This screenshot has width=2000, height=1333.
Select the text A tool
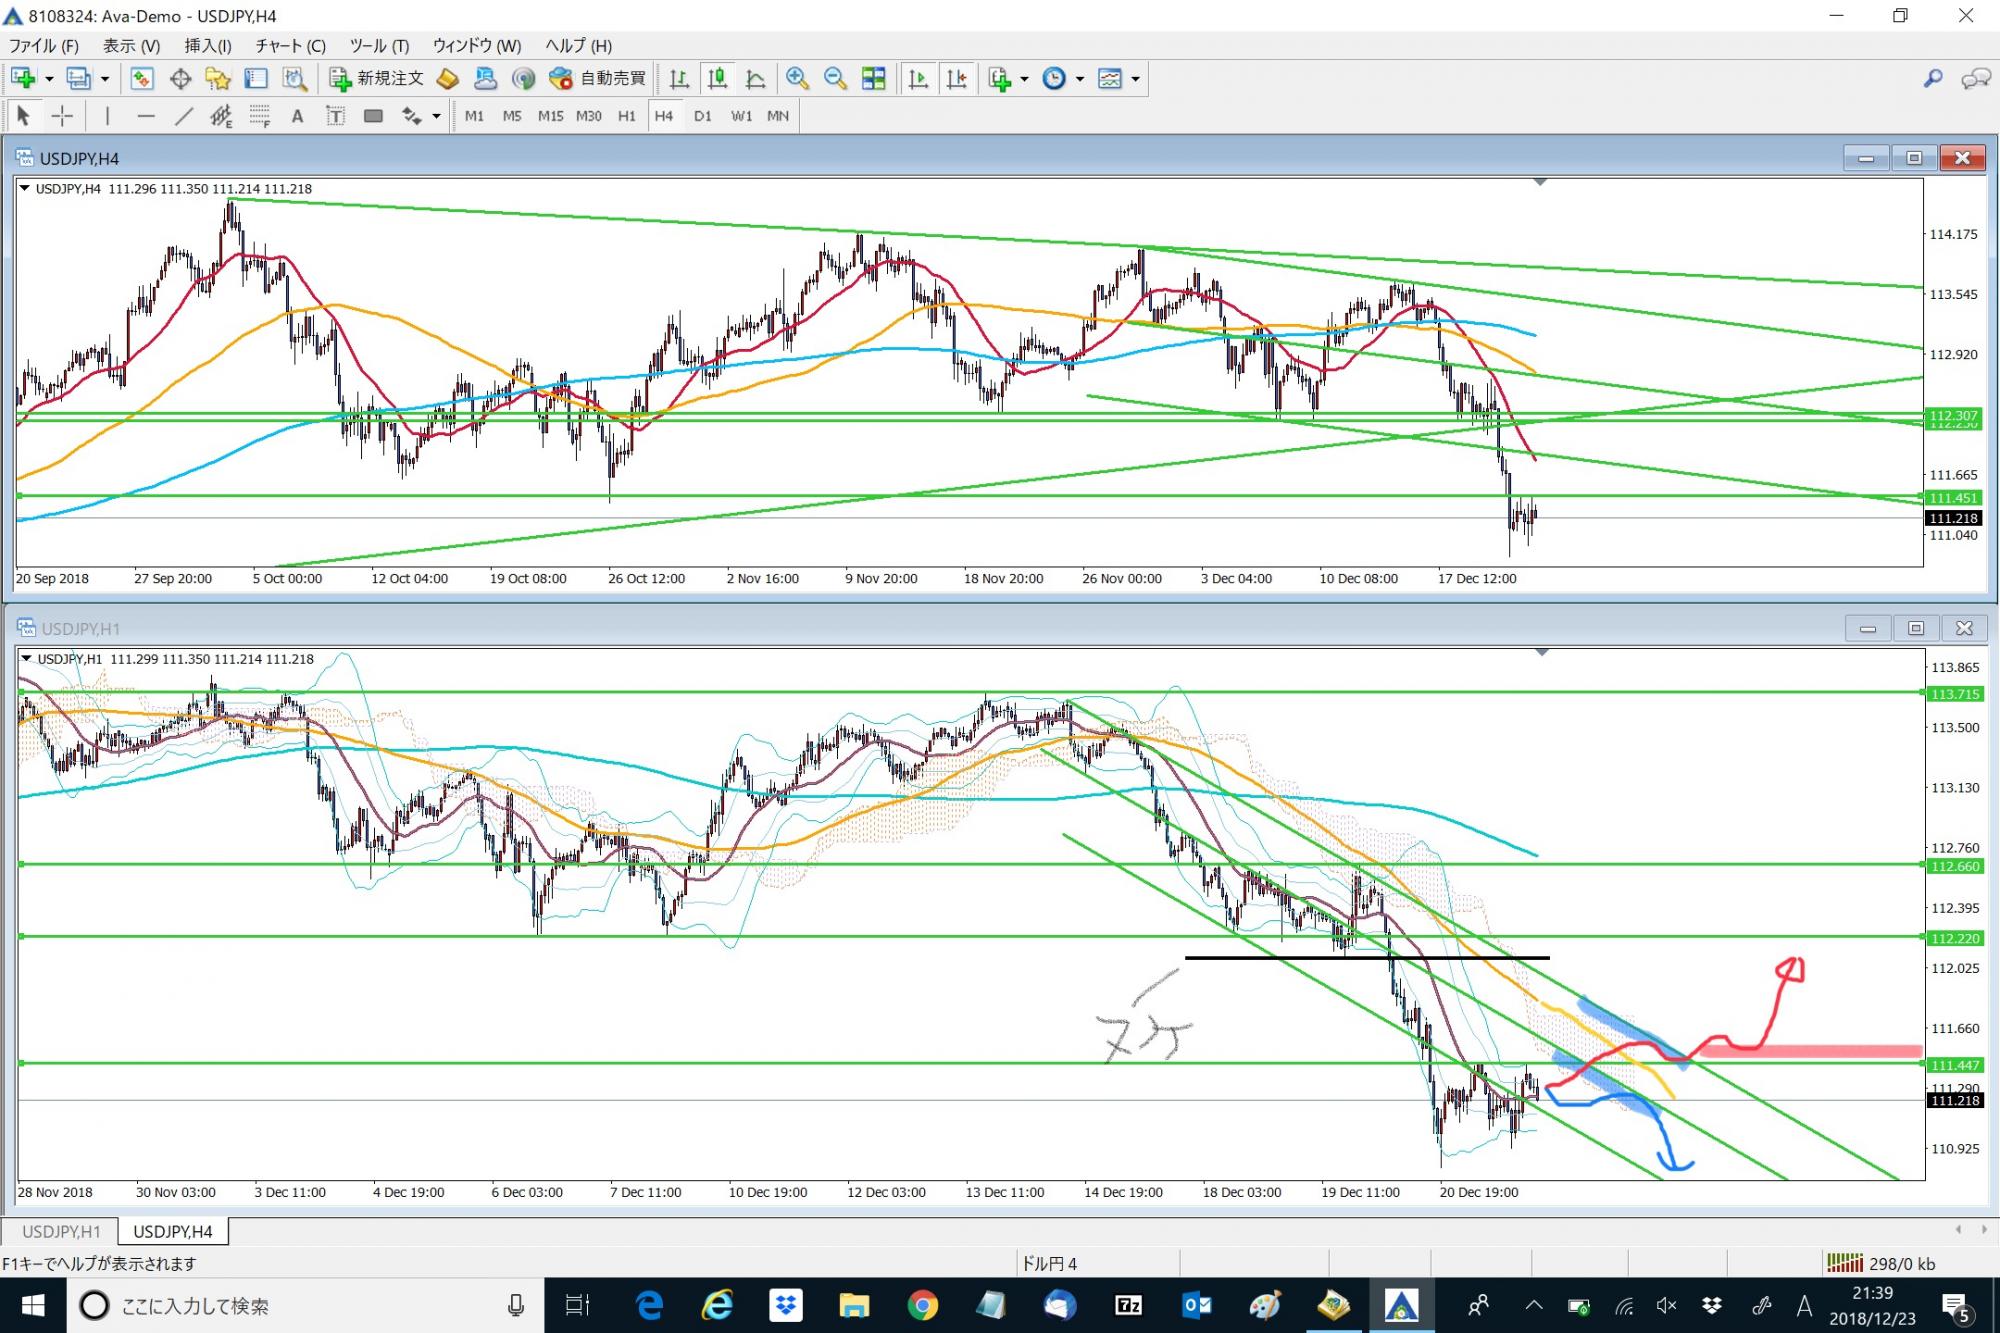(x=297, y=116)
